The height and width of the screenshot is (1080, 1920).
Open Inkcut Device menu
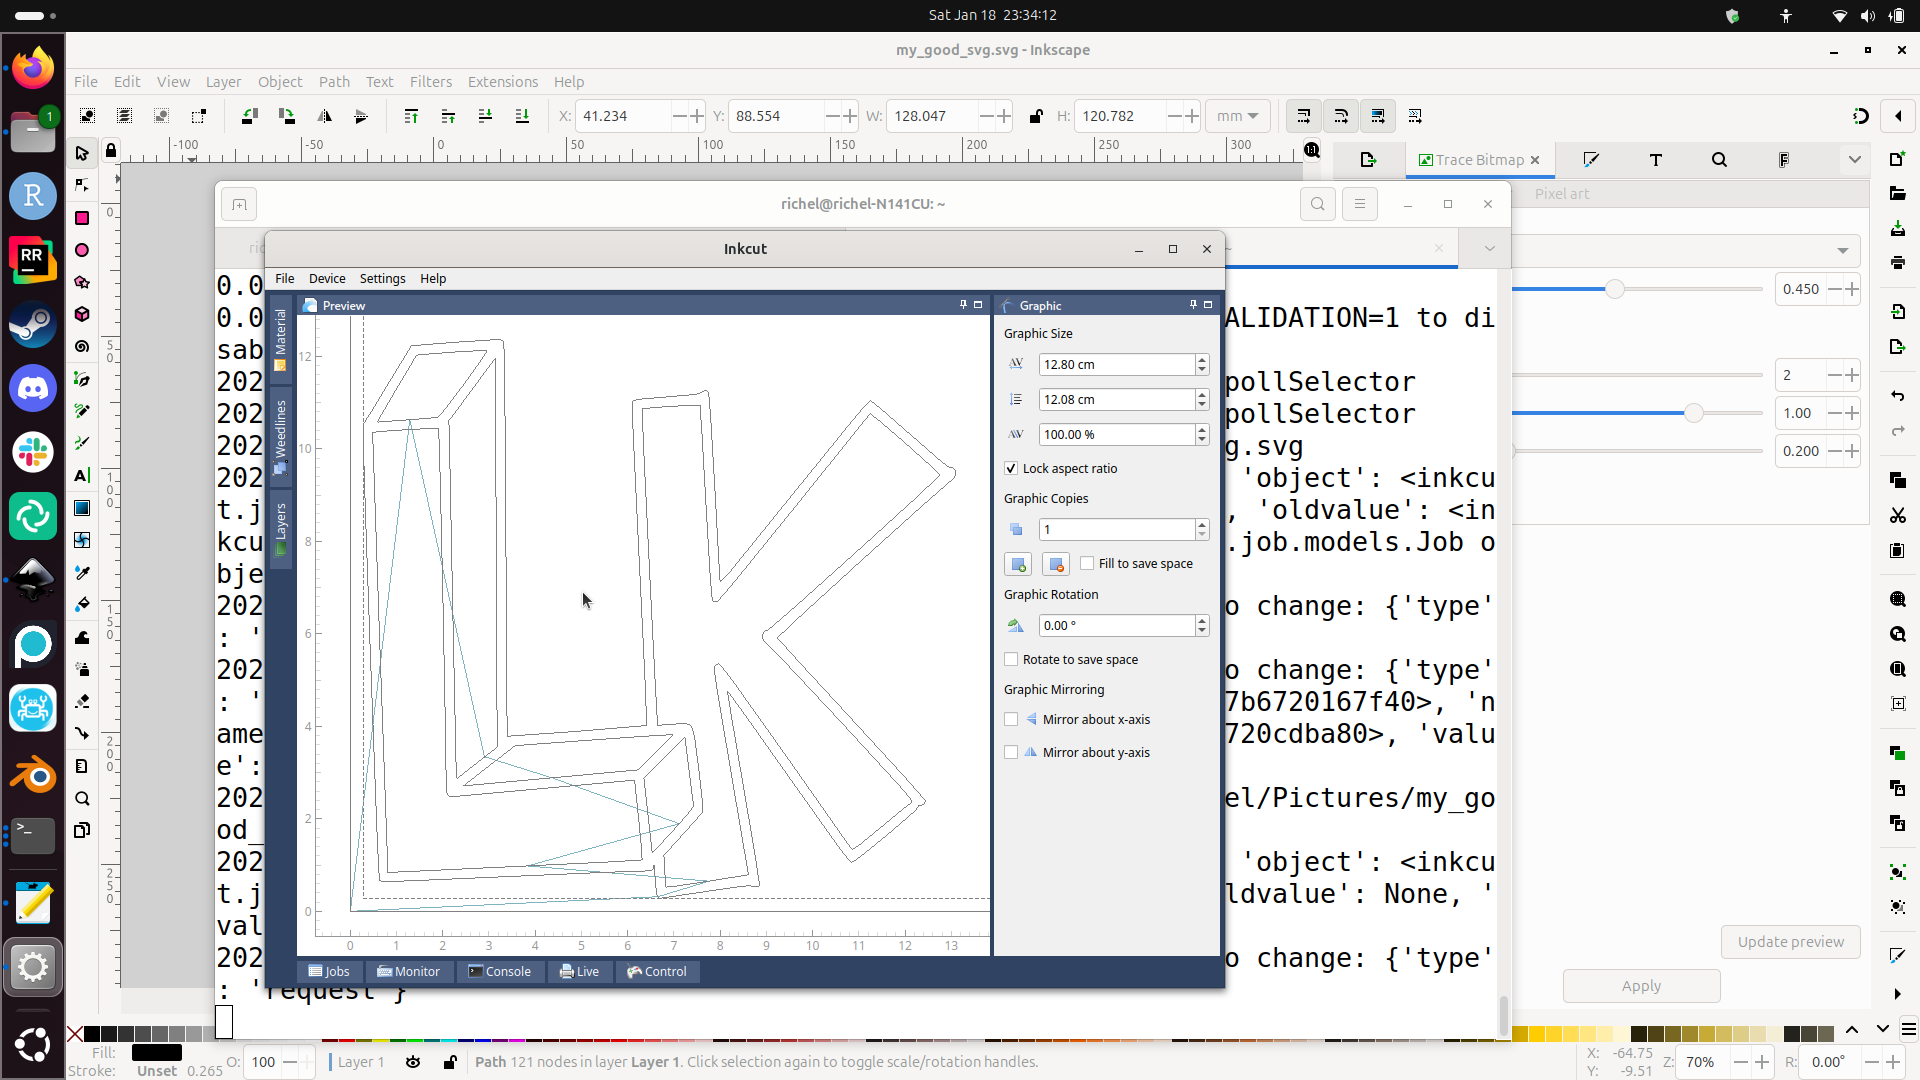(327, 278)
